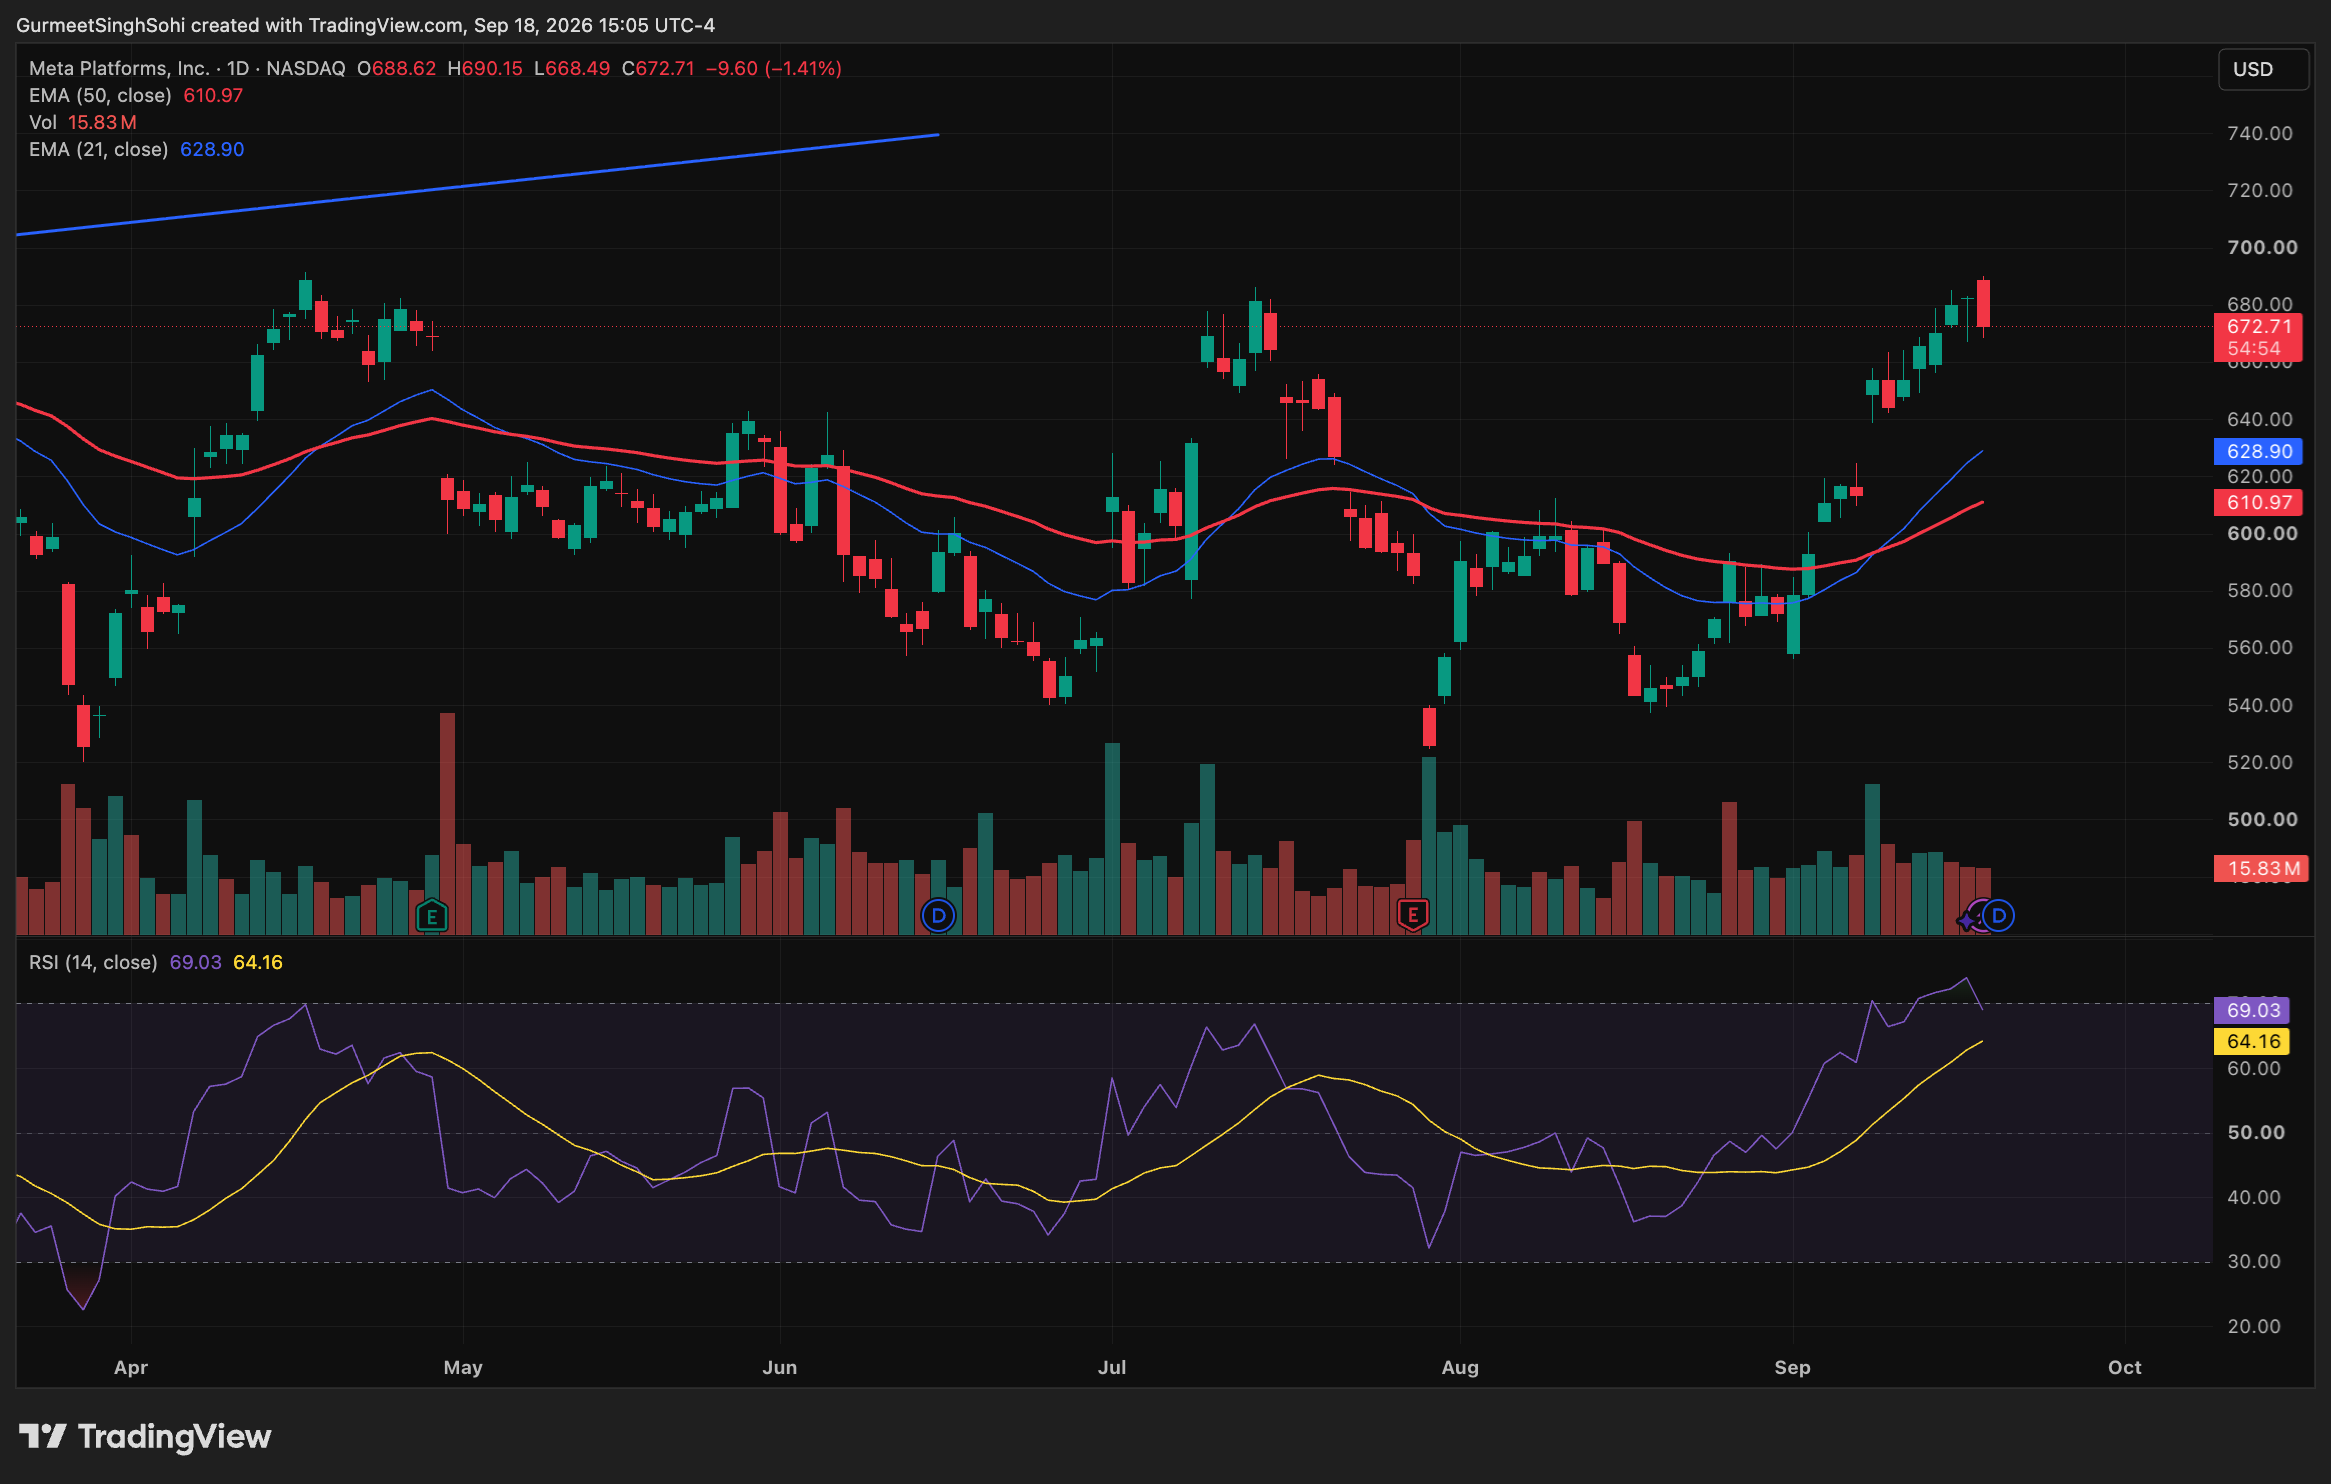Image resolution: width=2331 pixels, height=1484 pixels.
Task: Click the low value L668.49
Action: tap(572, 68)
